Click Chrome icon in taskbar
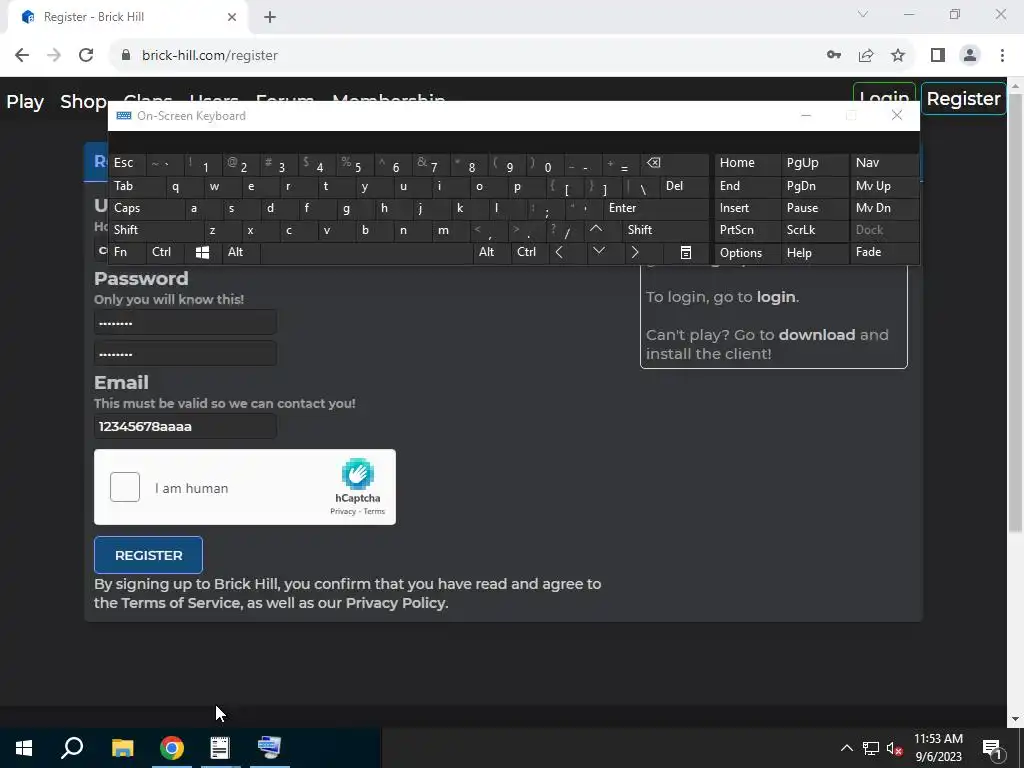 (172, 748)
